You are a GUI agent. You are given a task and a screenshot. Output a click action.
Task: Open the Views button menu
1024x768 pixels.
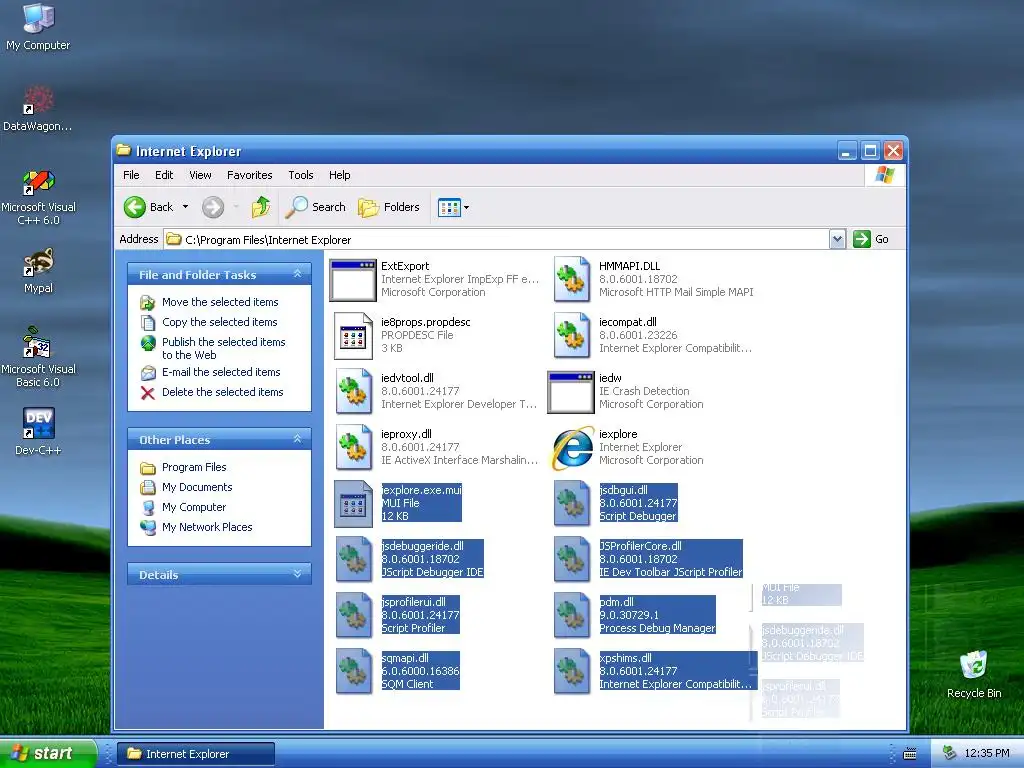(453, 208)
